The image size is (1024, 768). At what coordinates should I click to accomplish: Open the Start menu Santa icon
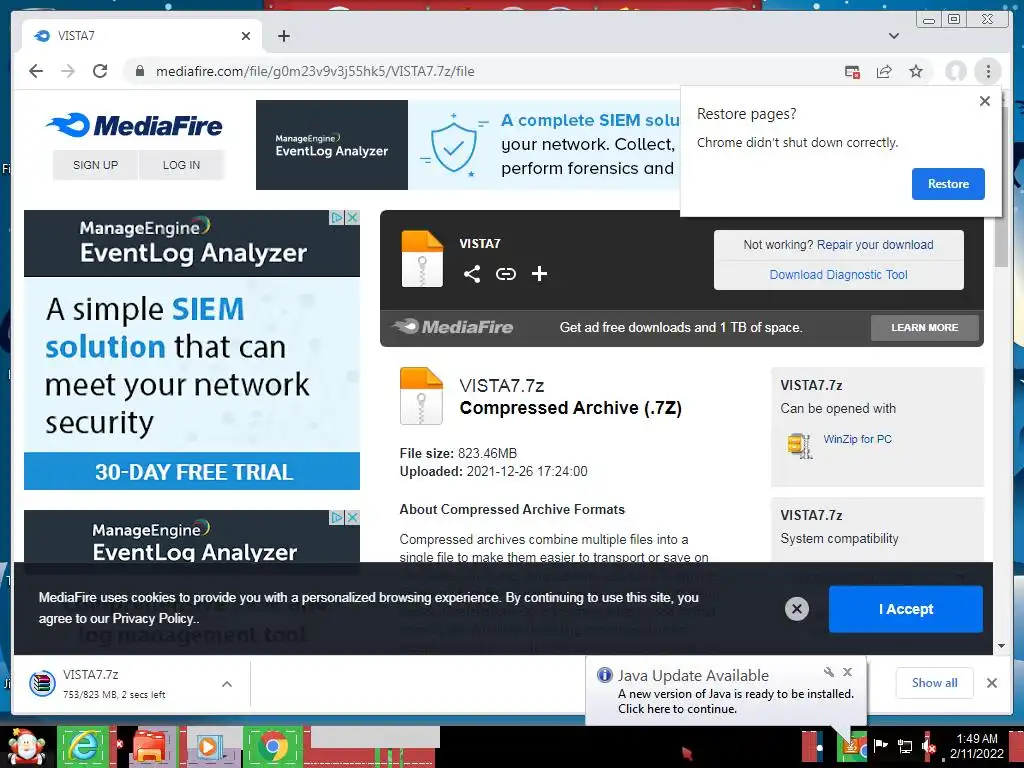click(x=25, y=747)
